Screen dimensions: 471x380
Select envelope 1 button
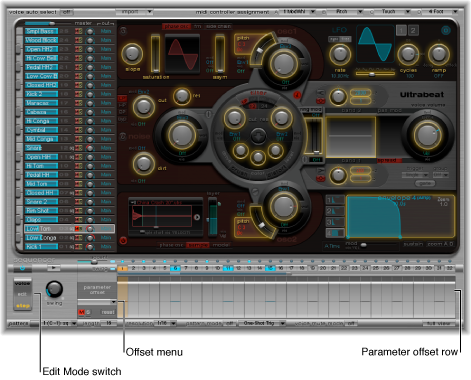334,200
